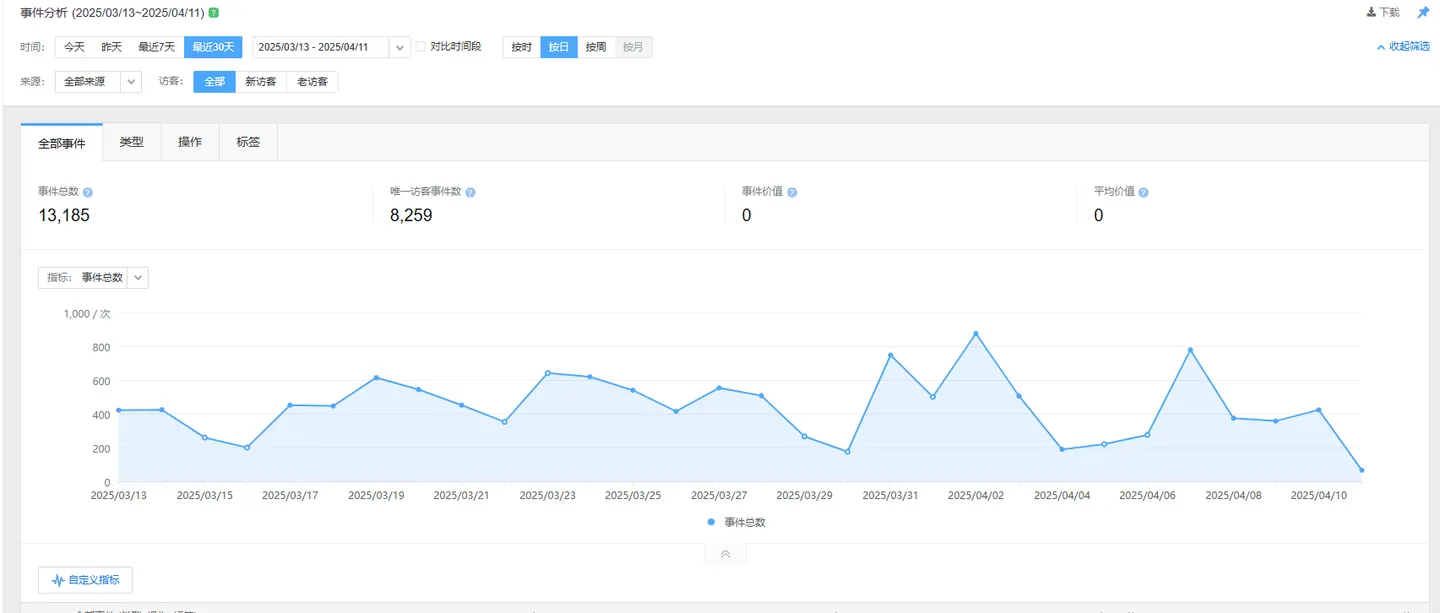The width and height of the screenshot is (1440, 613).
Task: Click the 下载 download icon
Action: (1372, 13)
